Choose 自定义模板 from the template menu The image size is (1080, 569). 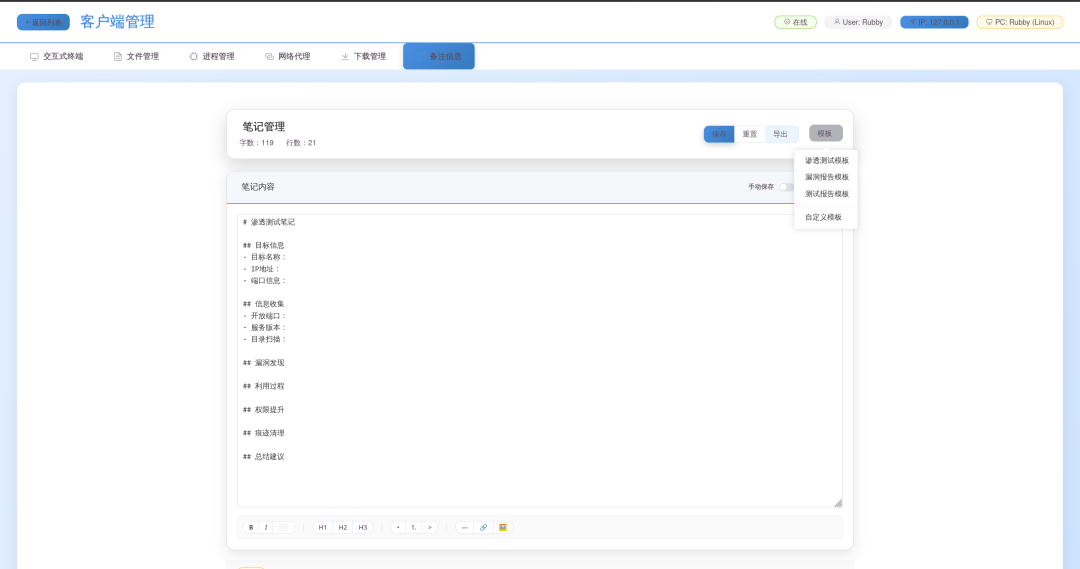tap(826, 217)
